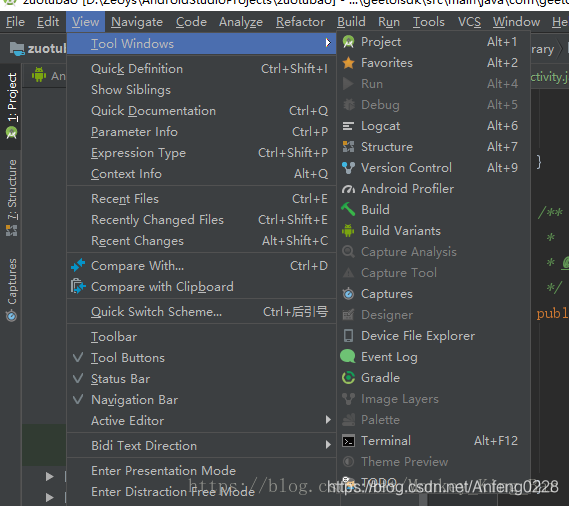
Task: Click the Android icon in project view header
Action: click(39, 75)
